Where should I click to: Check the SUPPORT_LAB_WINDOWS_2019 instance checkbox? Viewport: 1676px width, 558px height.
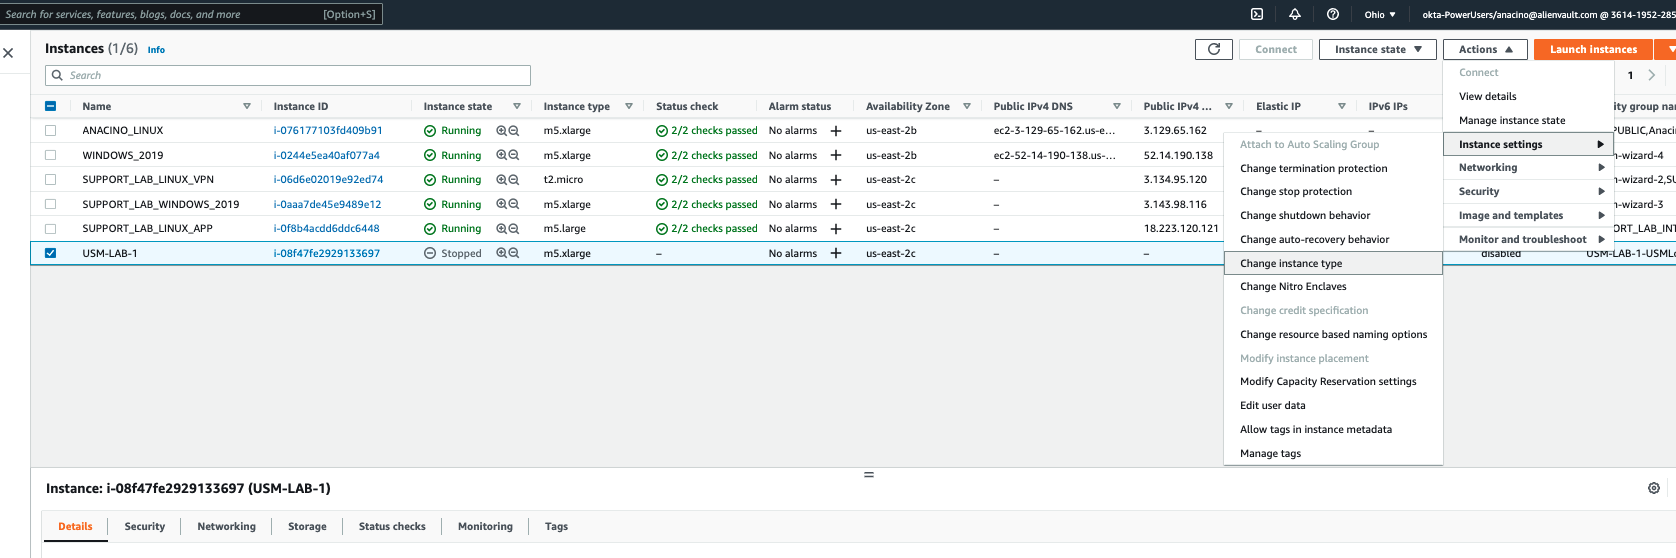[50, 204]
